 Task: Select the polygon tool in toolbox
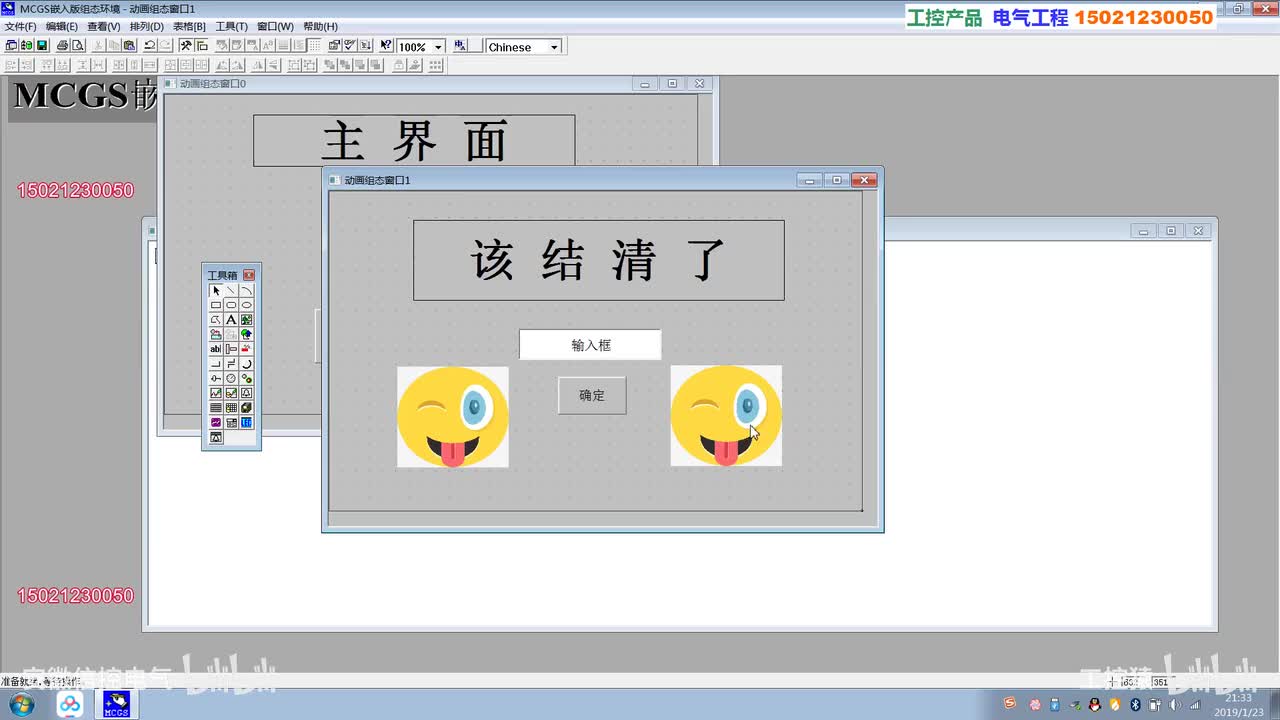point(216,320)
